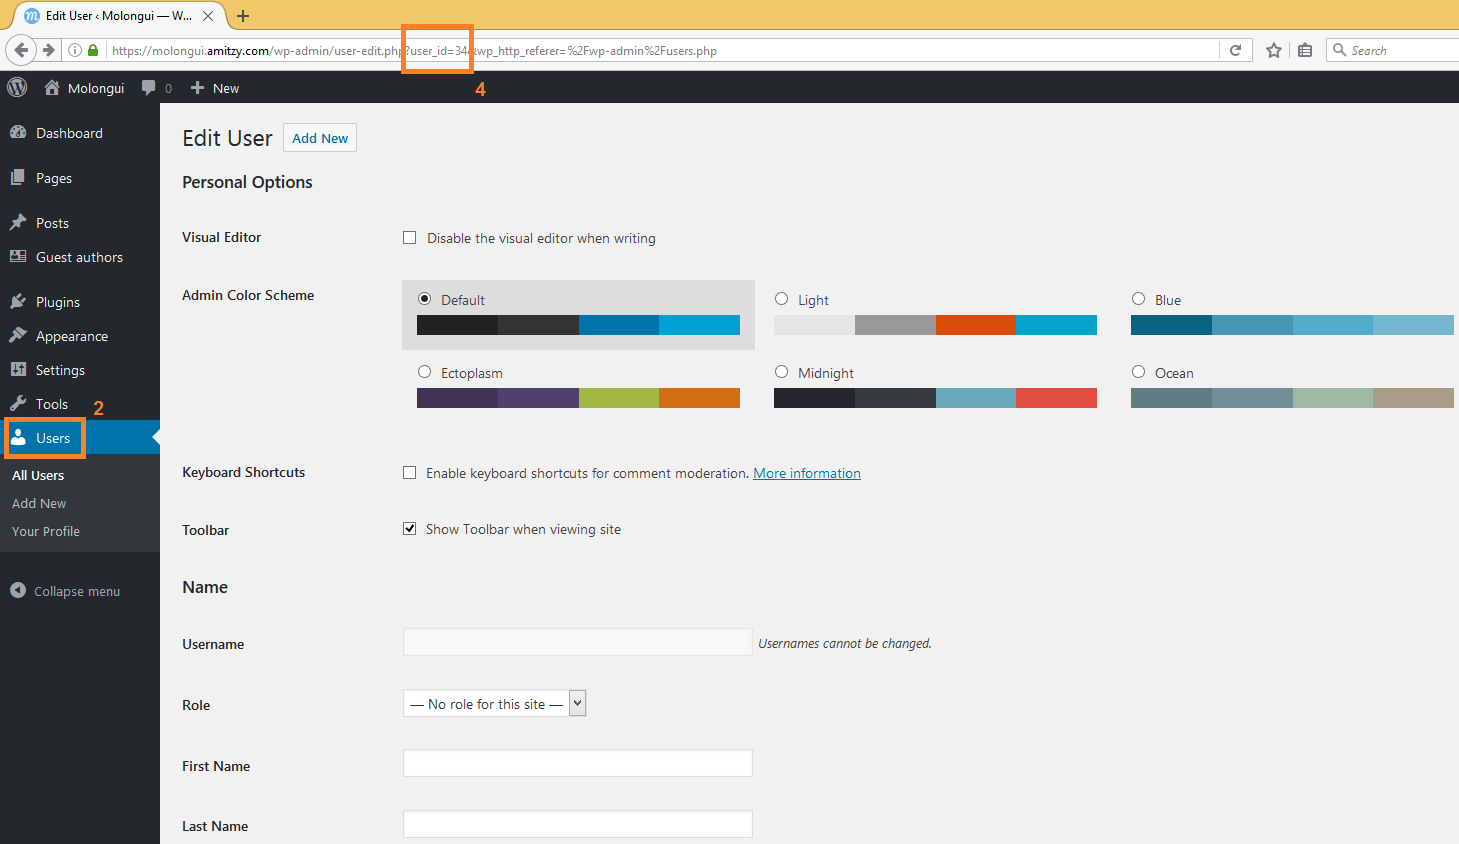This screenshot has width=1459, height=844.
Task: Go back with the browser back arrow
Action: pyautogui.click(x=22, y=50)
